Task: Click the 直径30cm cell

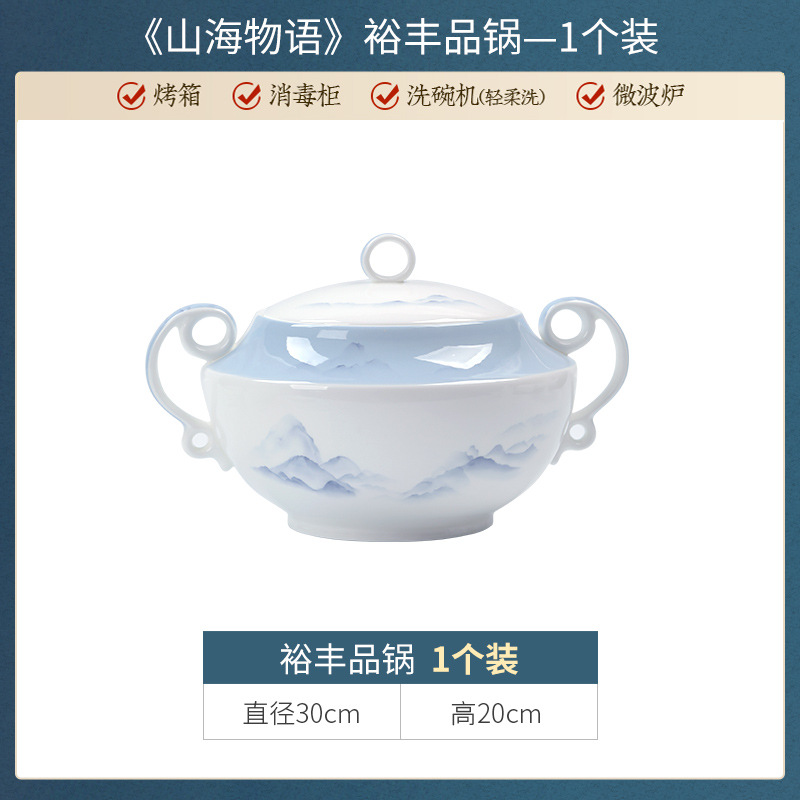Action: pyautogui.click(x=302, y=712)
